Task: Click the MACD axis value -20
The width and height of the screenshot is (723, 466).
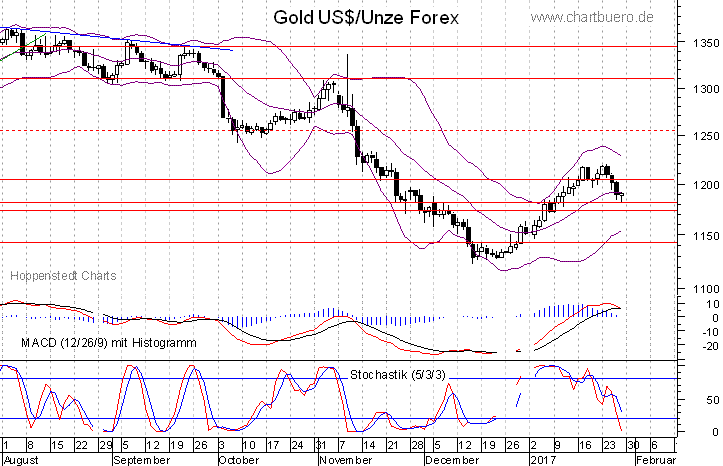Action: tap(711, 346)
